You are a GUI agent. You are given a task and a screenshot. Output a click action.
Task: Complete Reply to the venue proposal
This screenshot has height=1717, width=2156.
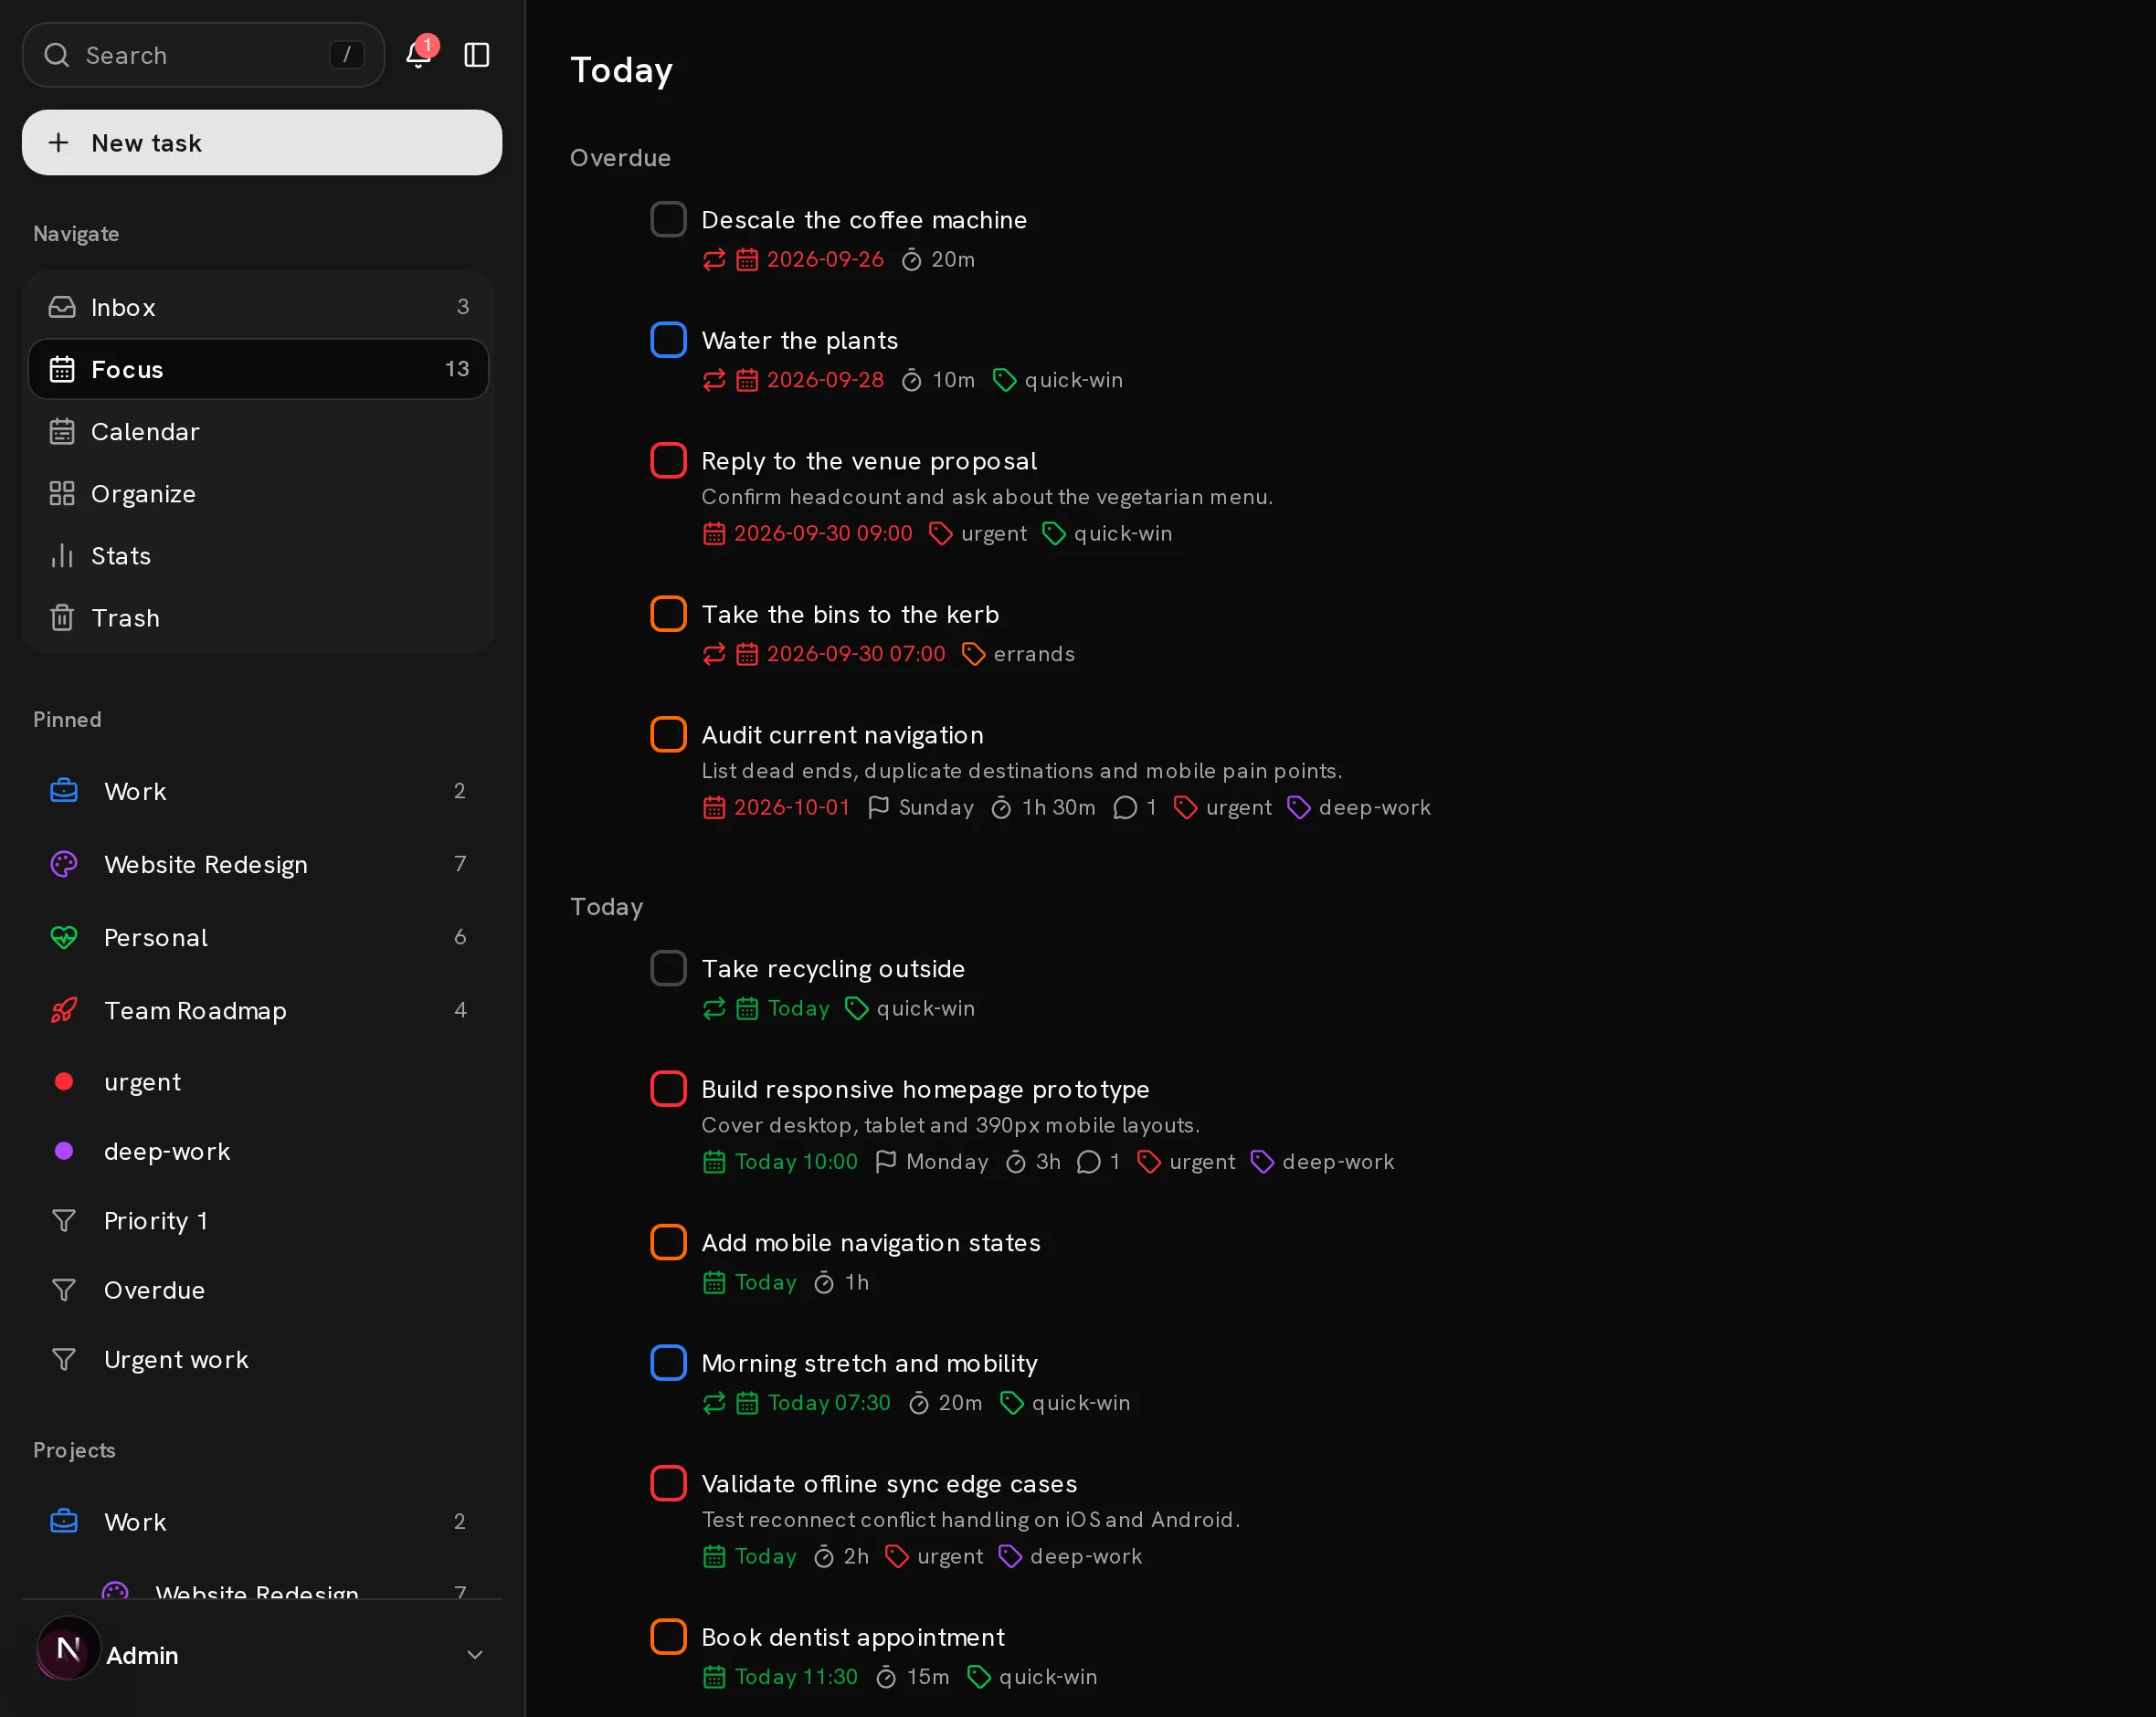(668, 461)
